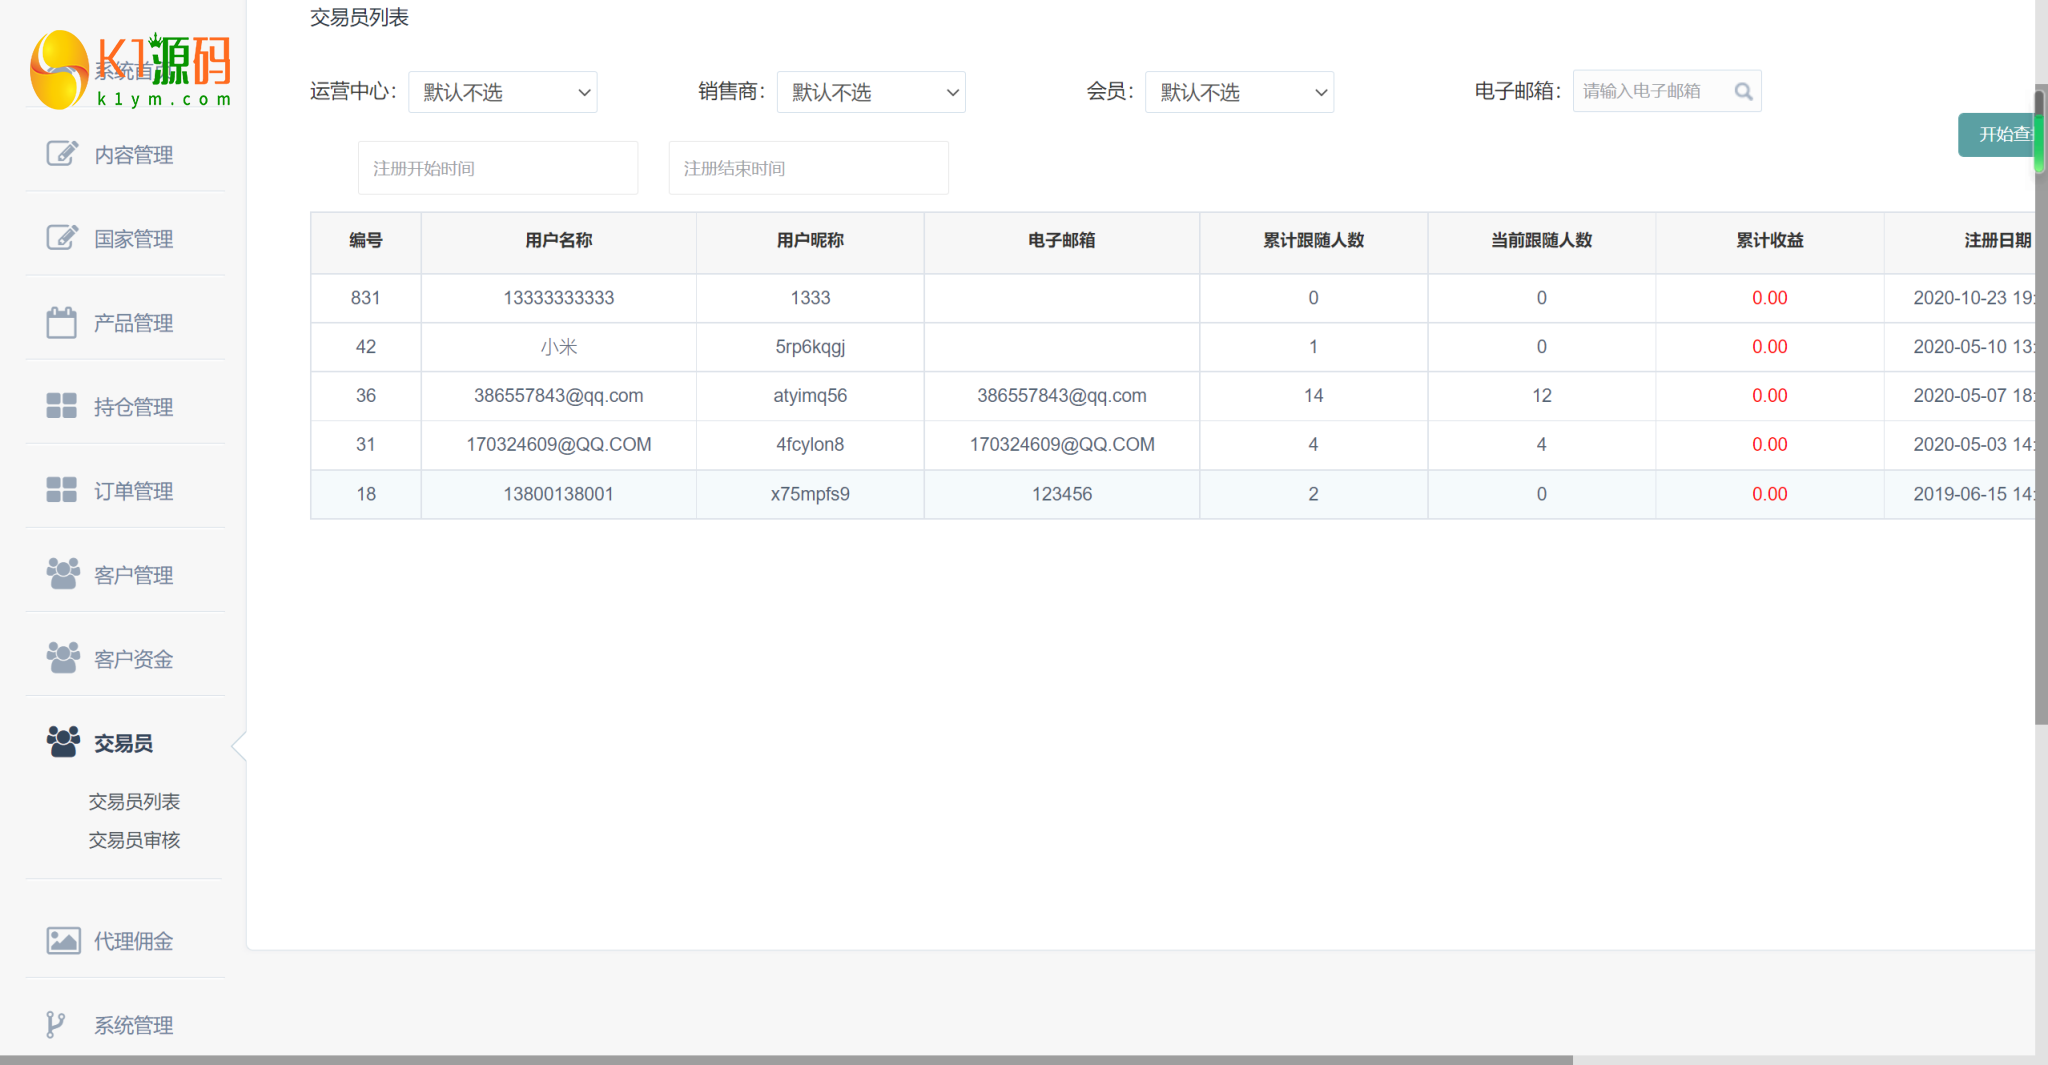Focus the 注册结束时间 date field
The height and width of the screenshot is (1065, 2048).
pos(808,168)
